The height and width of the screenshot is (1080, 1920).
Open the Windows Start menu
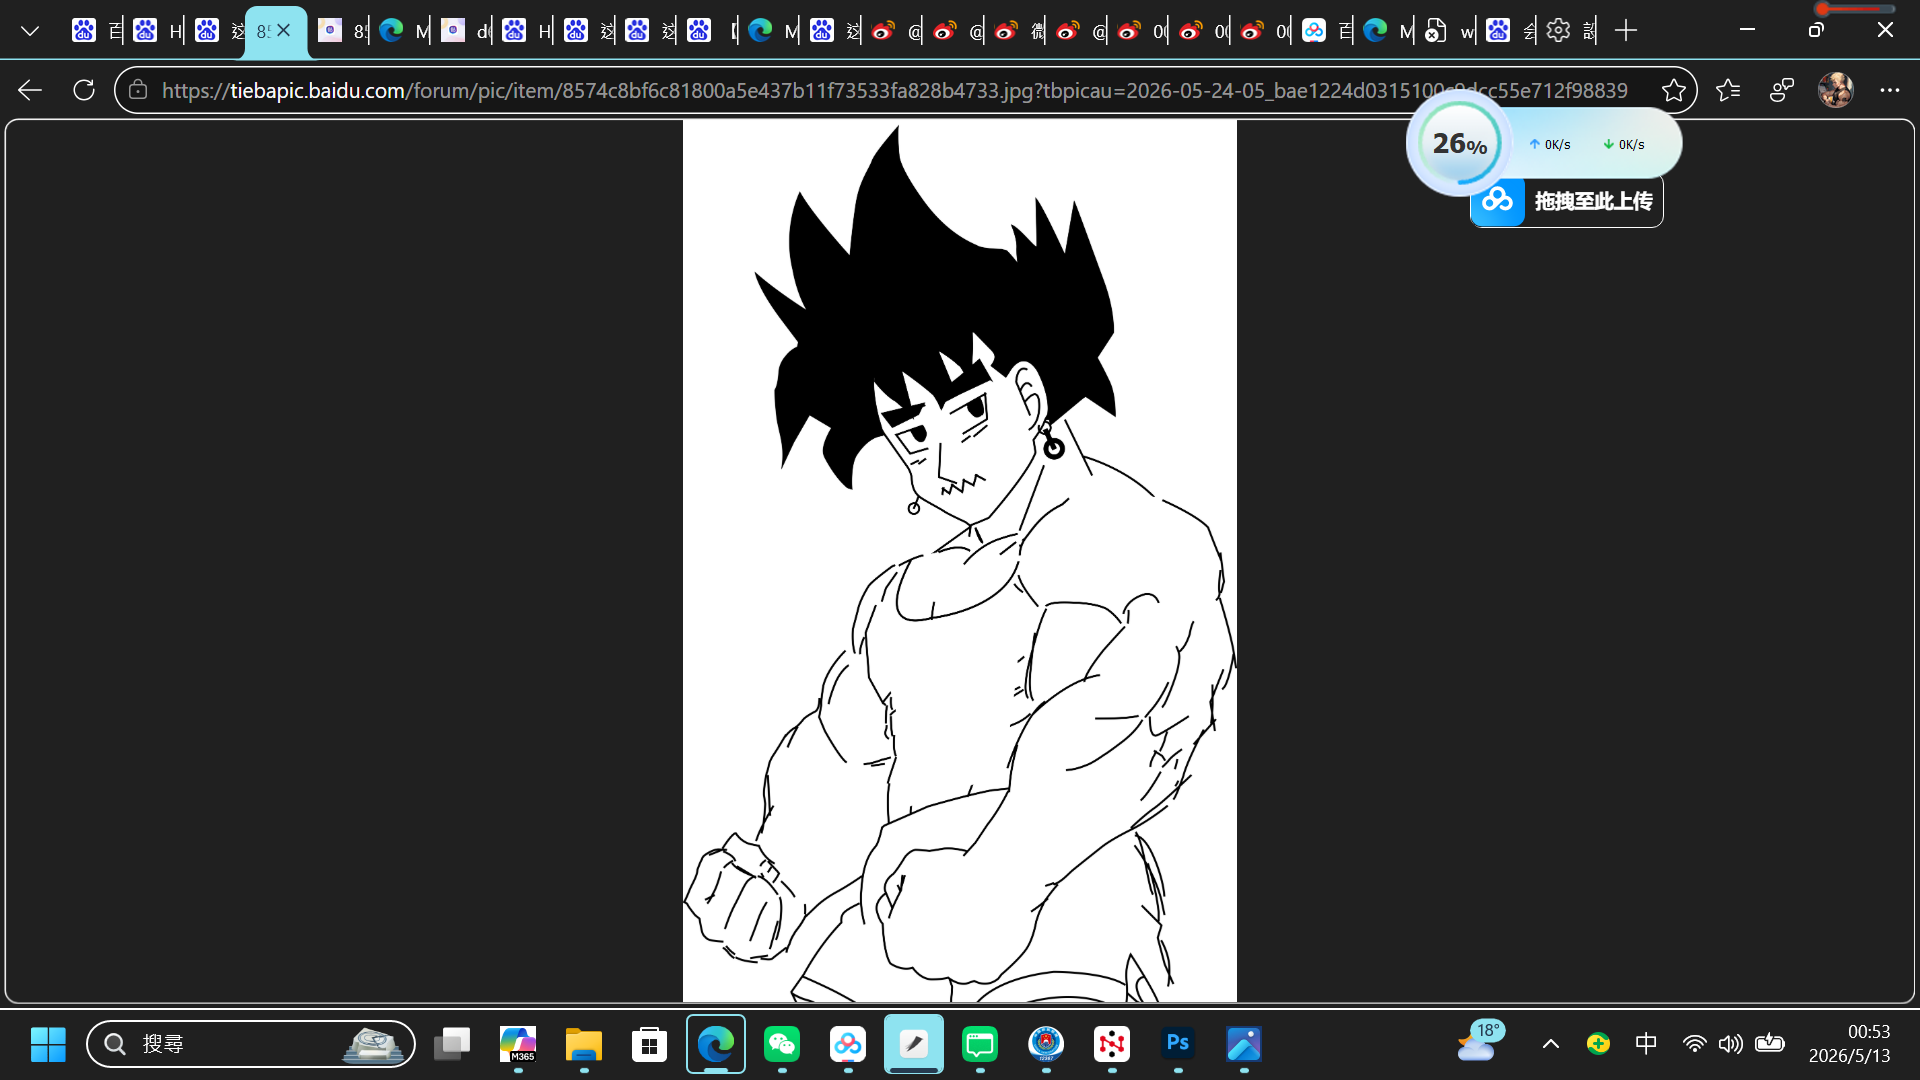tap(48, 1044)
